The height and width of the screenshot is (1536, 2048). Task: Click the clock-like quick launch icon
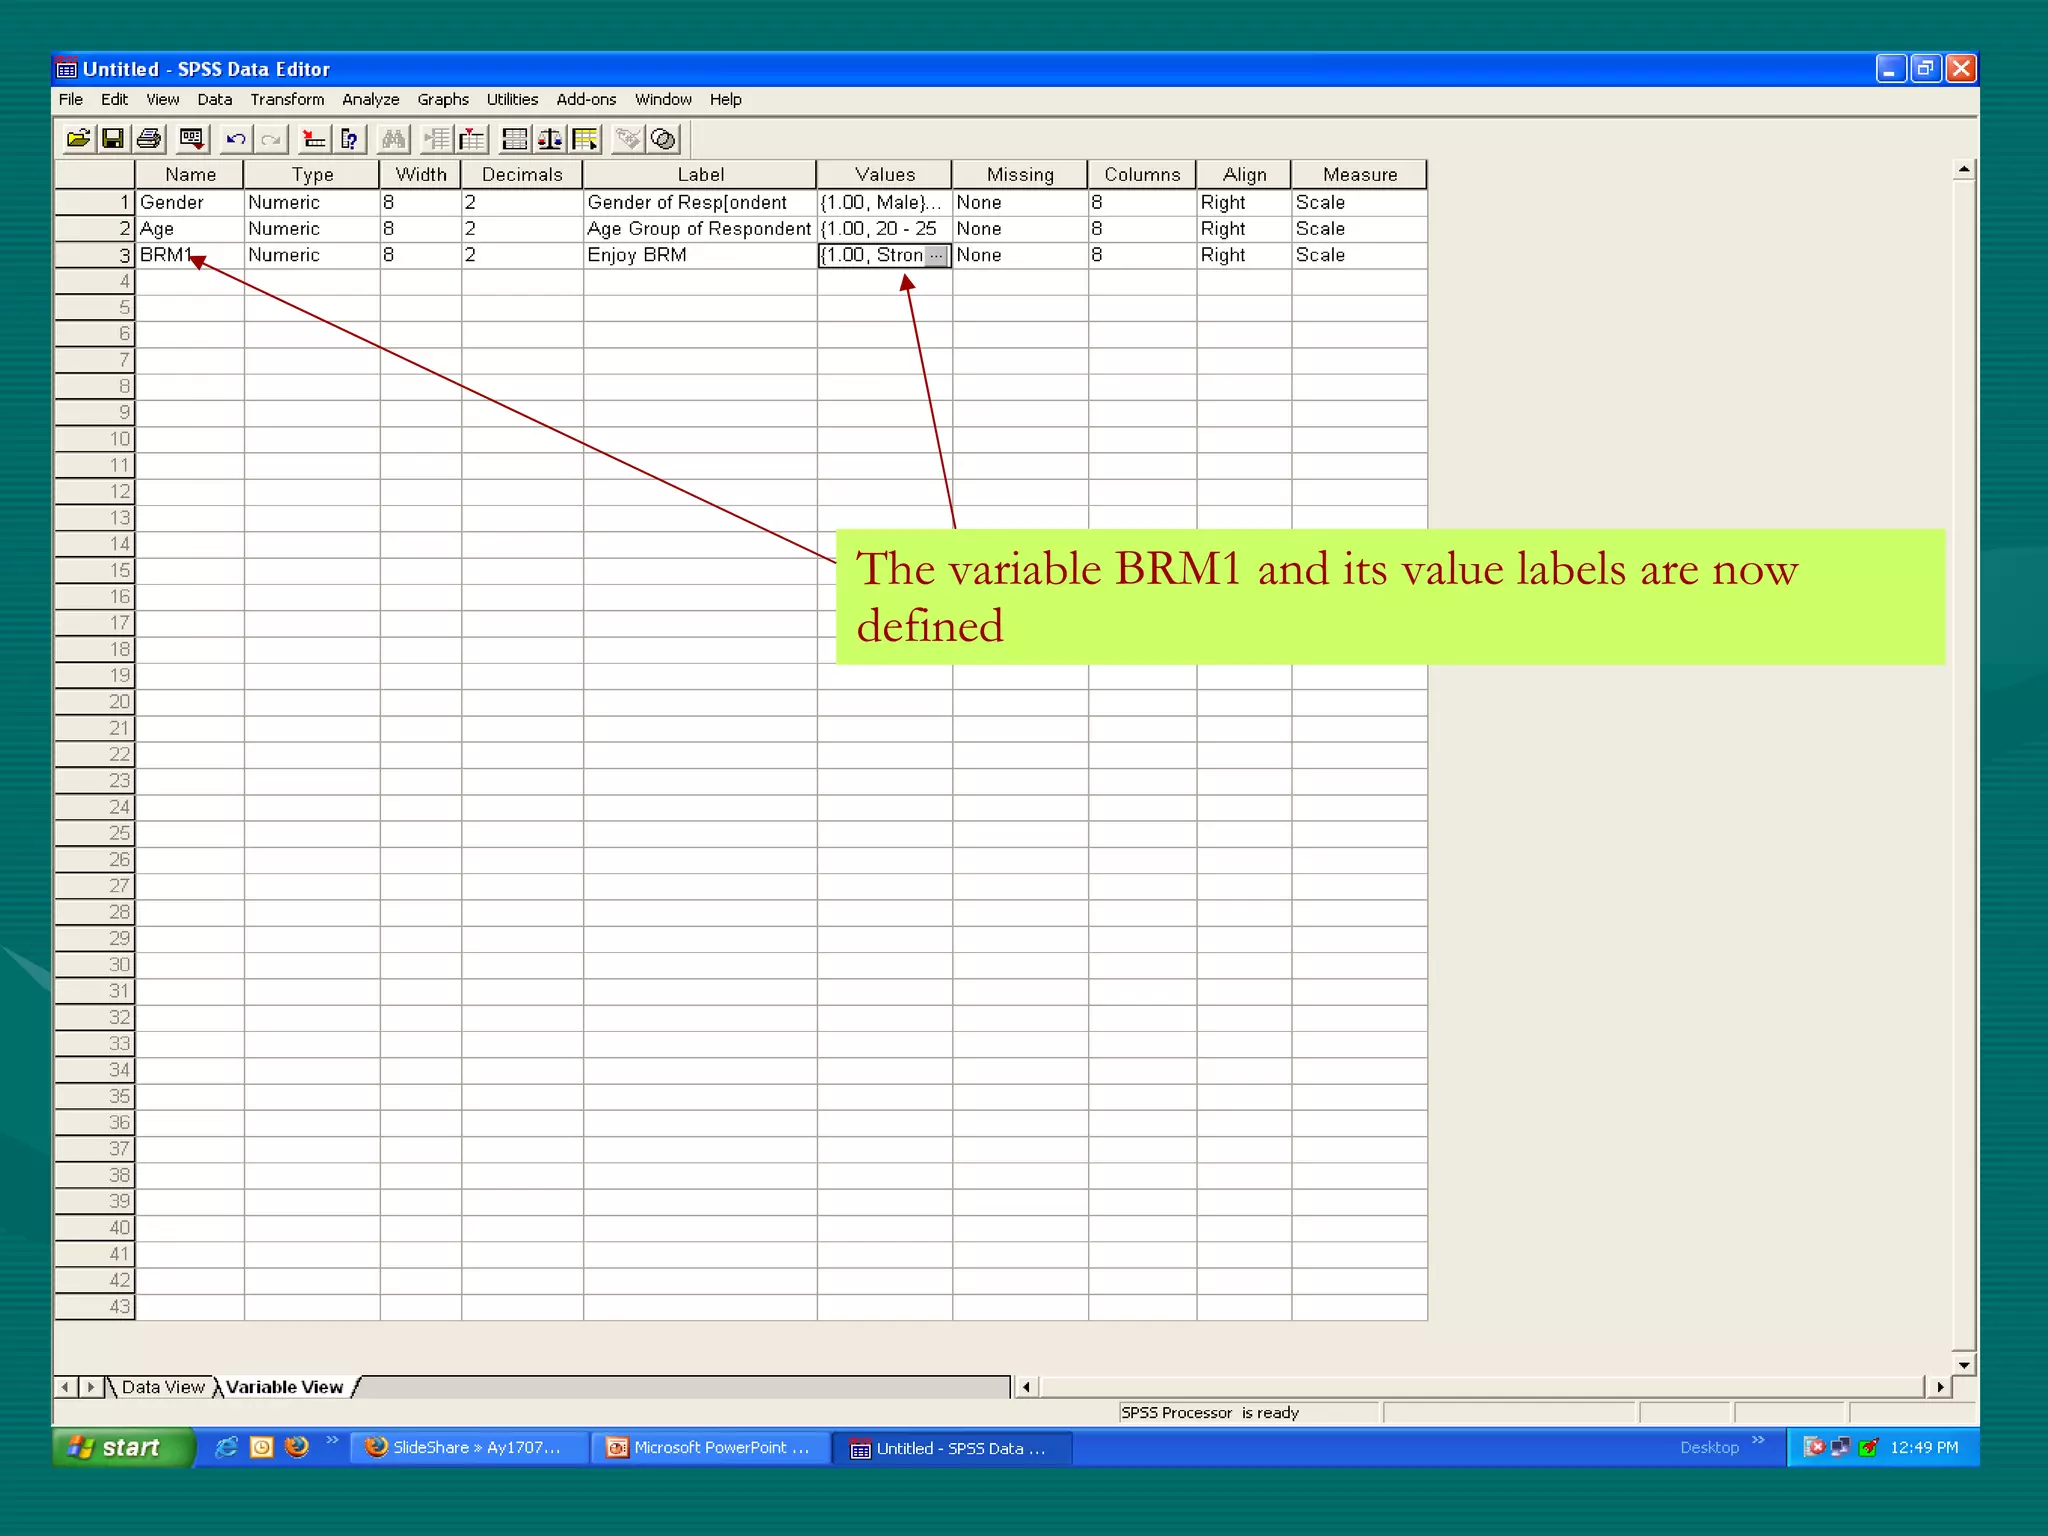[262, 1447]
